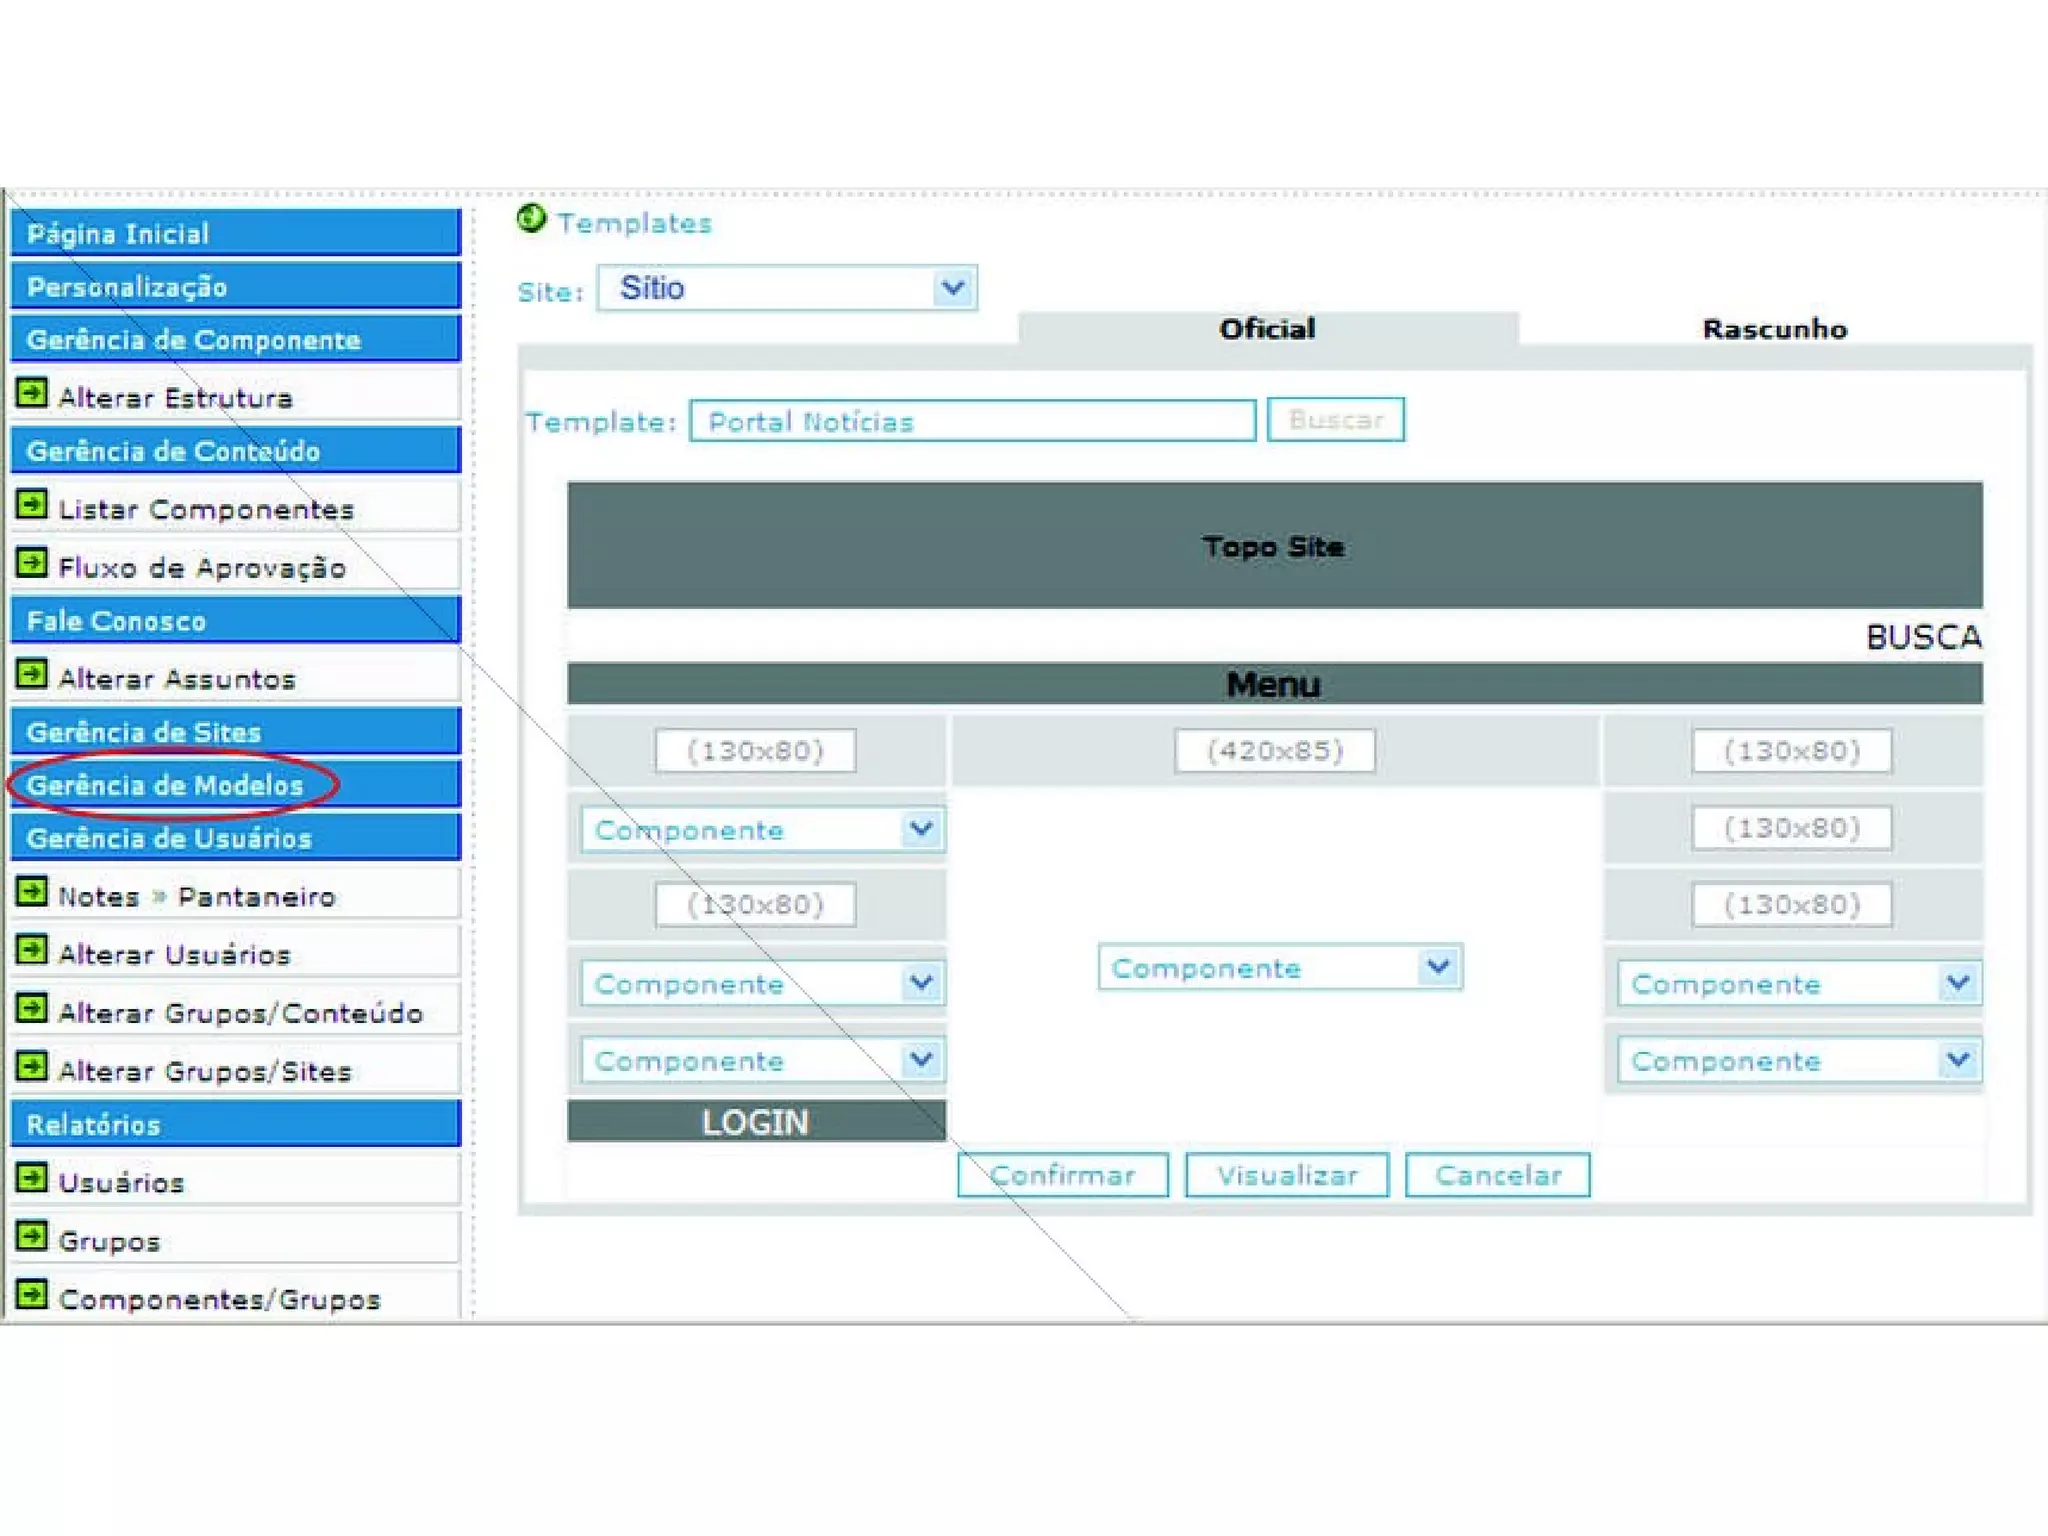2048x1536 pixels.
Task: Click arrow icon beside Alterar Estrutura
Action: pos(32,393)
